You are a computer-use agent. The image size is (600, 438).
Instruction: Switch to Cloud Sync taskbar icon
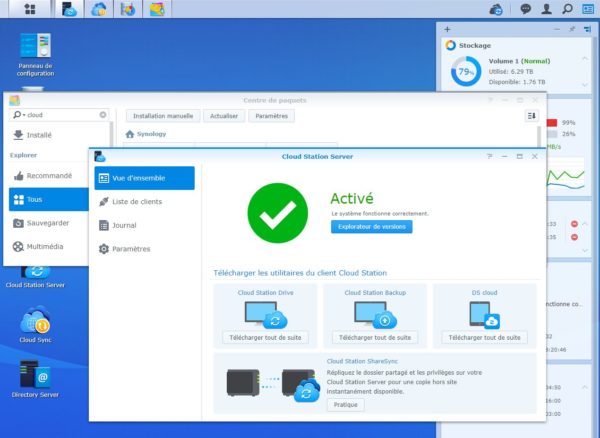[x=99, y=9]
